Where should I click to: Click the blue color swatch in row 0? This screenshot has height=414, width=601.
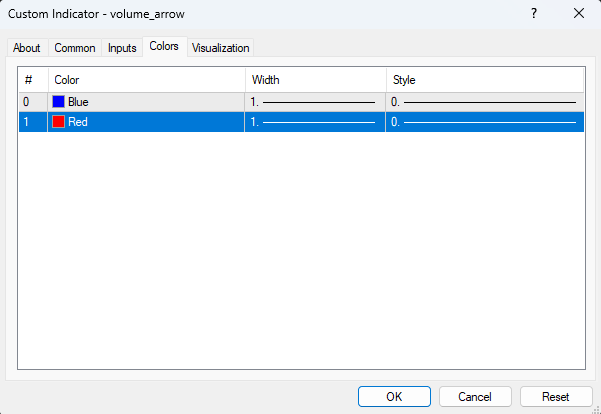59,102
